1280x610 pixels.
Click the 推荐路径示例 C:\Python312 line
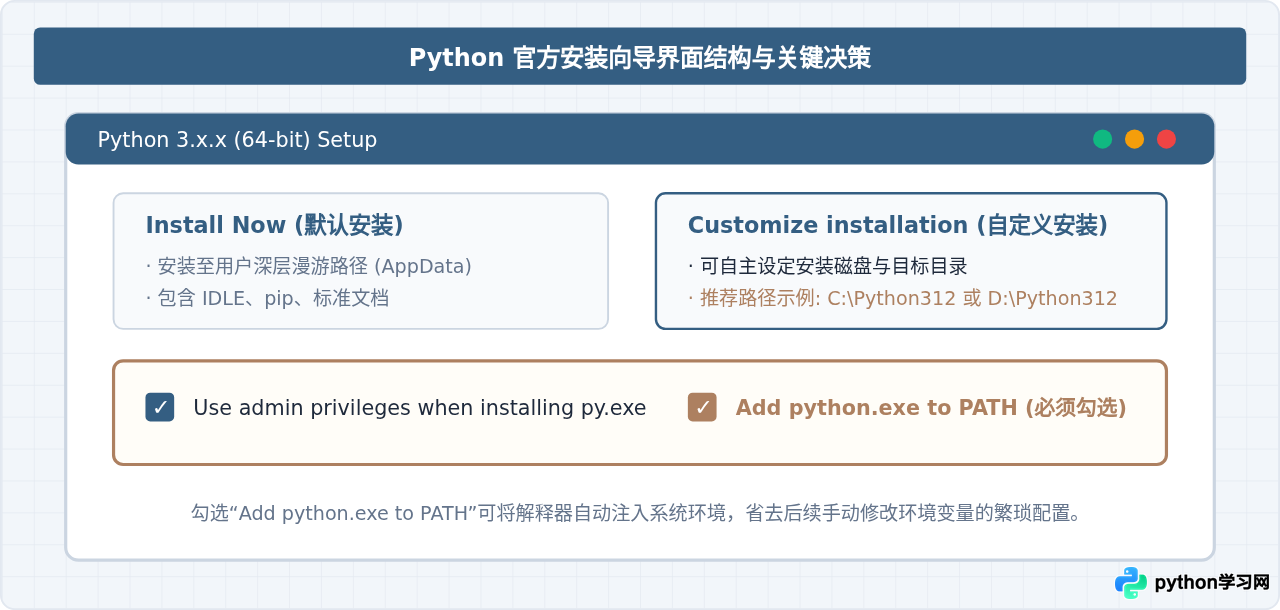tap(902, 298)
